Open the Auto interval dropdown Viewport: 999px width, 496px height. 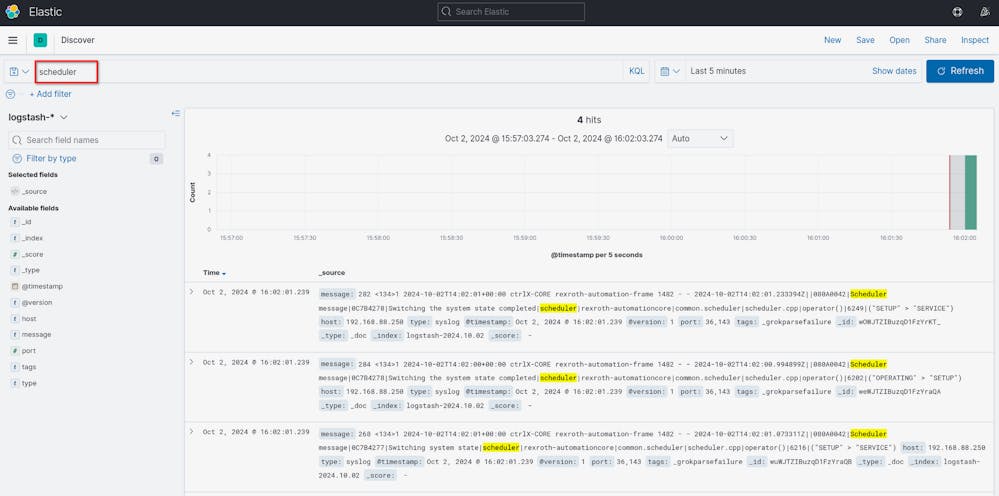point(700,138)
